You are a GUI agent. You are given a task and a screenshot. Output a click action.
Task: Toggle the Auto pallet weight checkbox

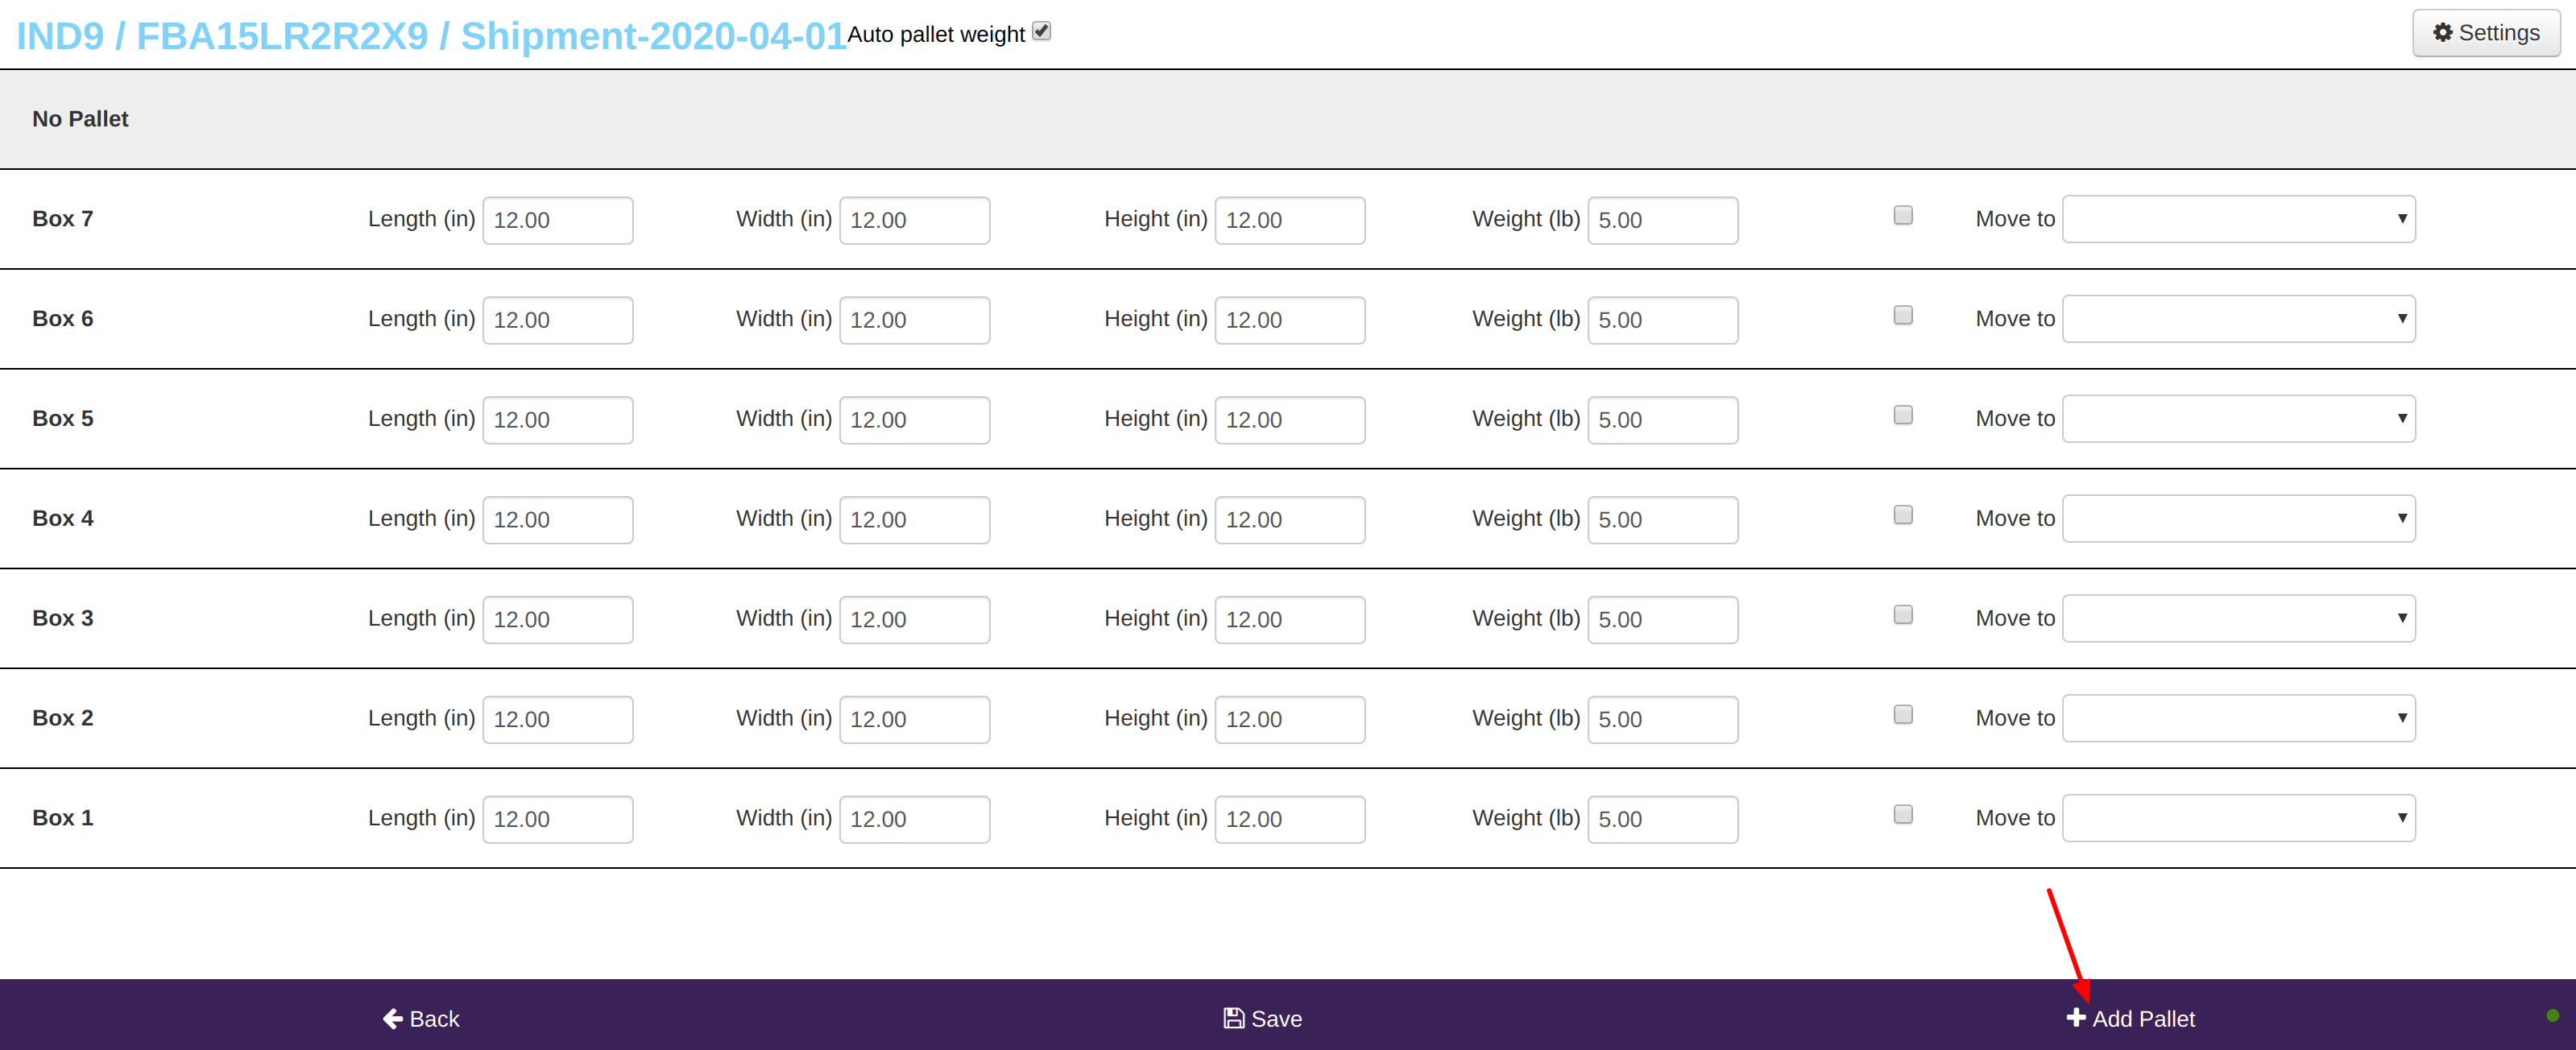coord(1042,31)
